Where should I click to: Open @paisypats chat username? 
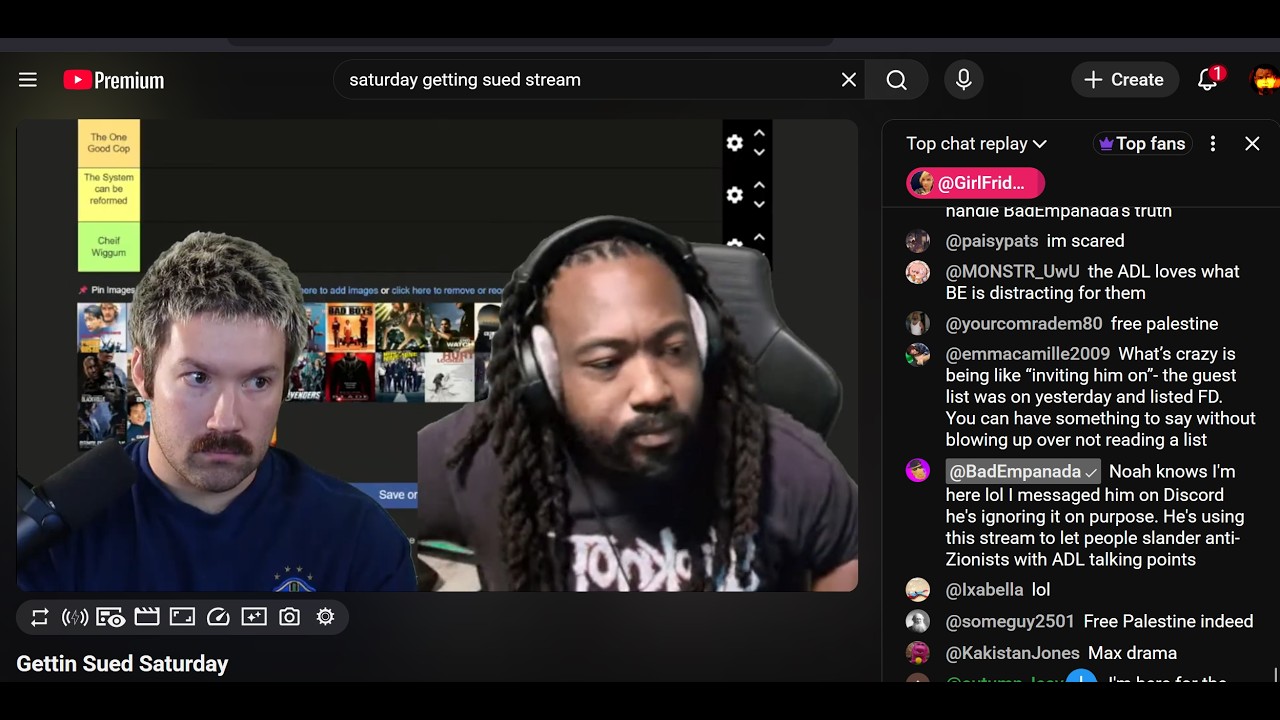pyautogui.click(x=992, y=241)
